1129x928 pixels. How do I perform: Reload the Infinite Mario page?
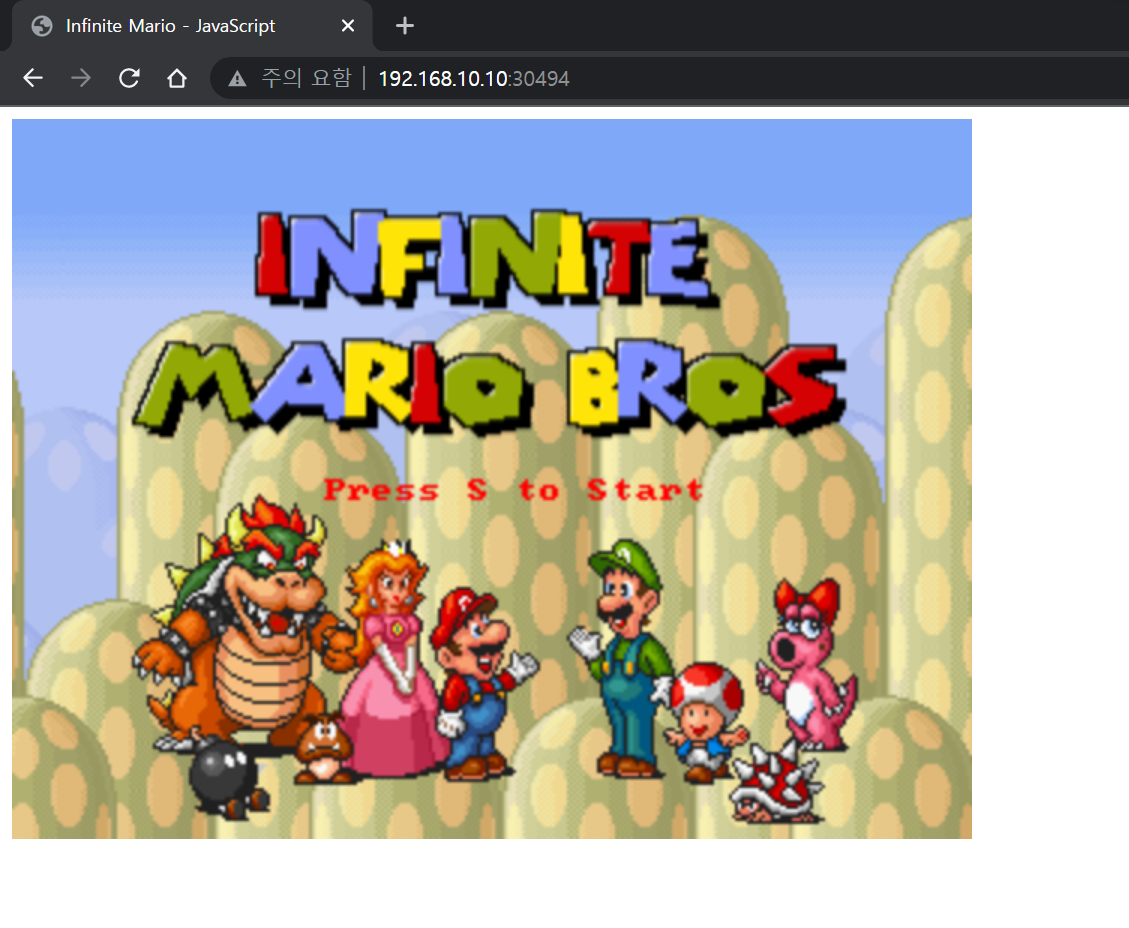pyautogui.click(x=130, y=78)
